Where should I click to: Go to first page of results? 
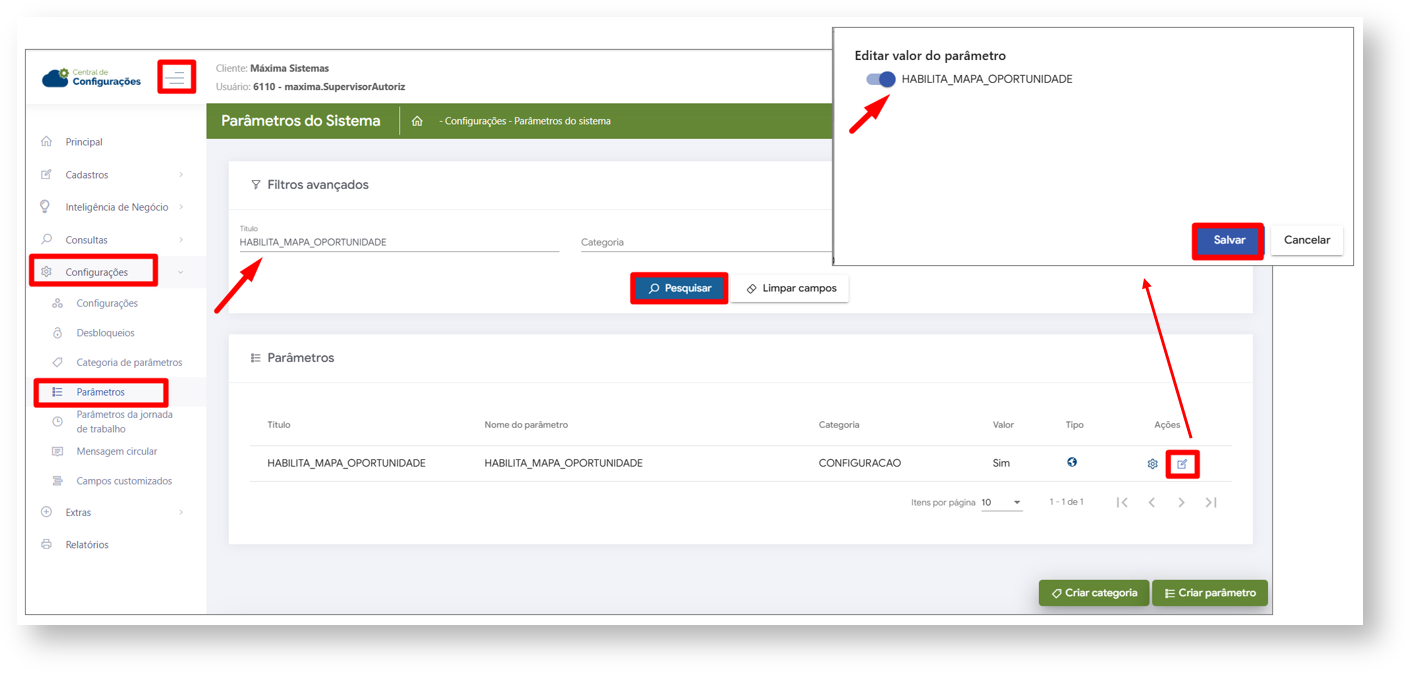click(x=1122, y=502)
